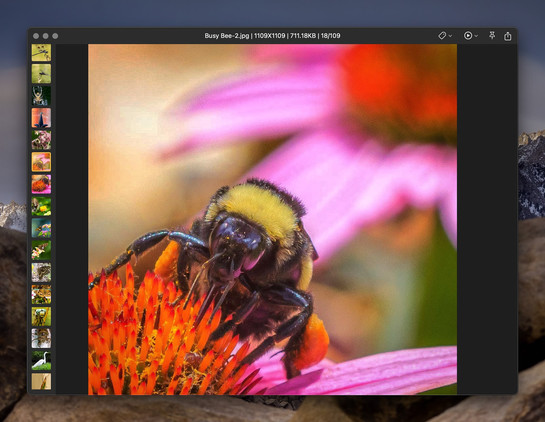Click the title text Busy Bee-2.jpg
This screenshot has height=422, width=545.
227,35
